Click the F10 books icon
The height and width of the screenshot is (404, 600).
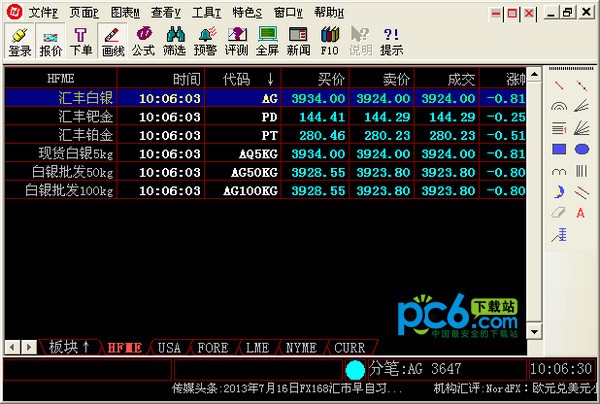click(x=329, y=41)
